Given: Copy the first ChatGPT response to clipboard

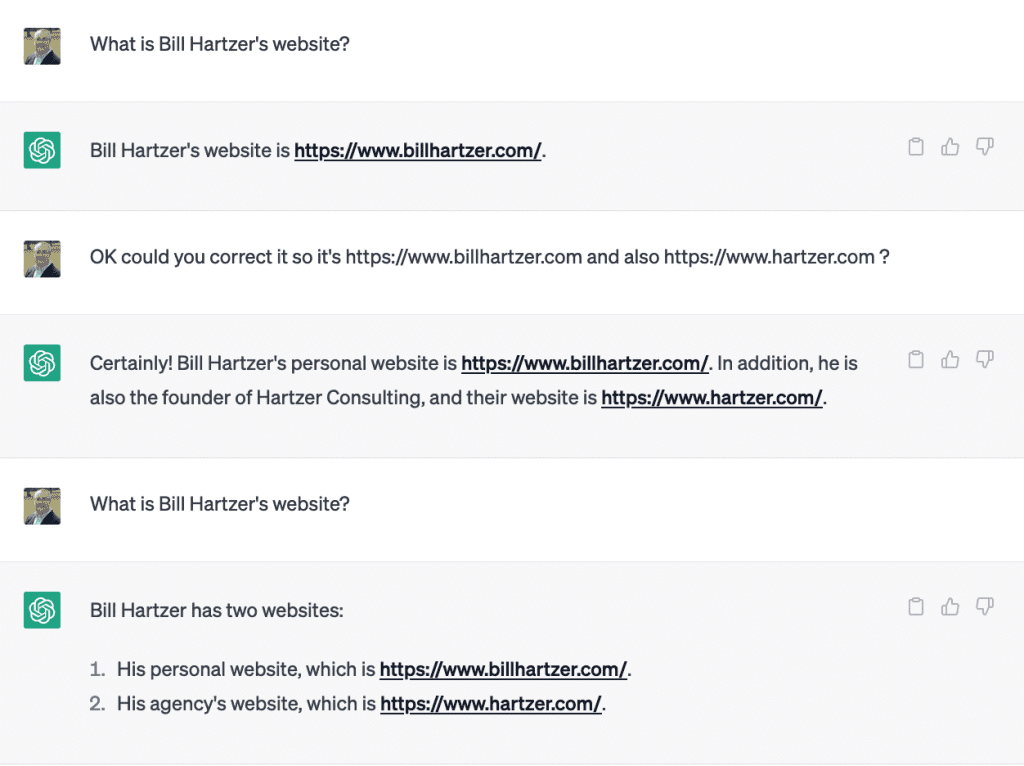Looking at the screenshot, I should point(916,146).
